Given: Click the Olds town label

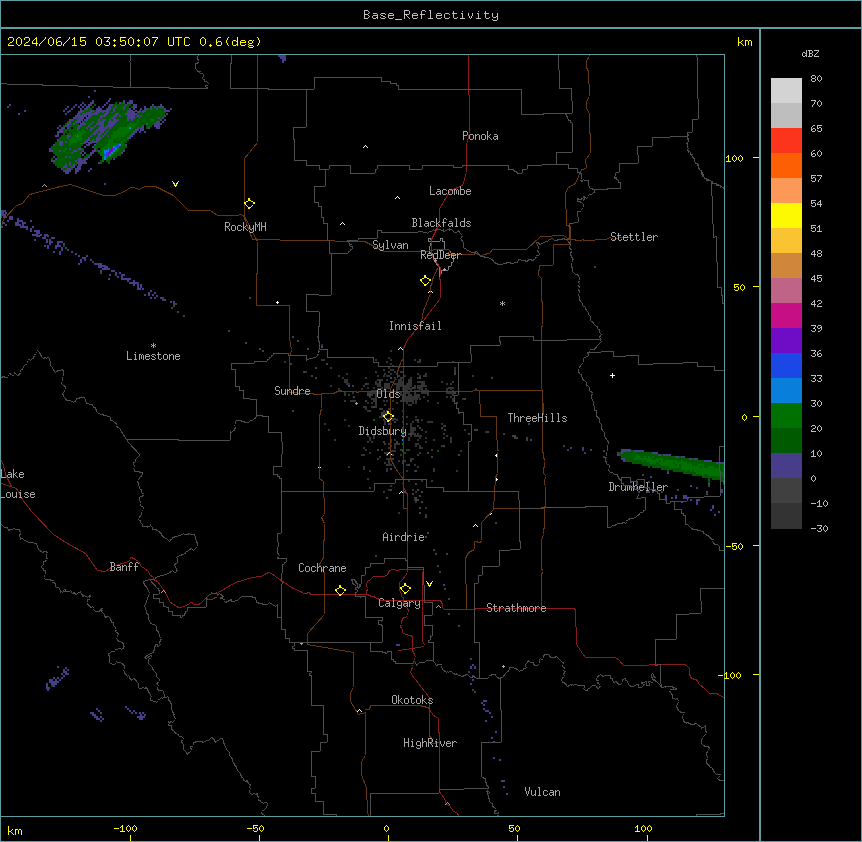Looking at the screenshot, I should pos(388,394).
